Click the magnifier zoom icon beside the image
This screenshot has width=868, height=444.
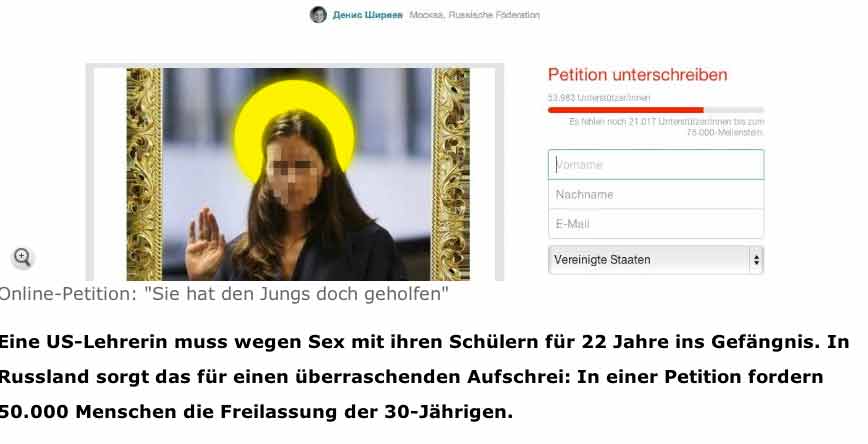pos(22,257)
